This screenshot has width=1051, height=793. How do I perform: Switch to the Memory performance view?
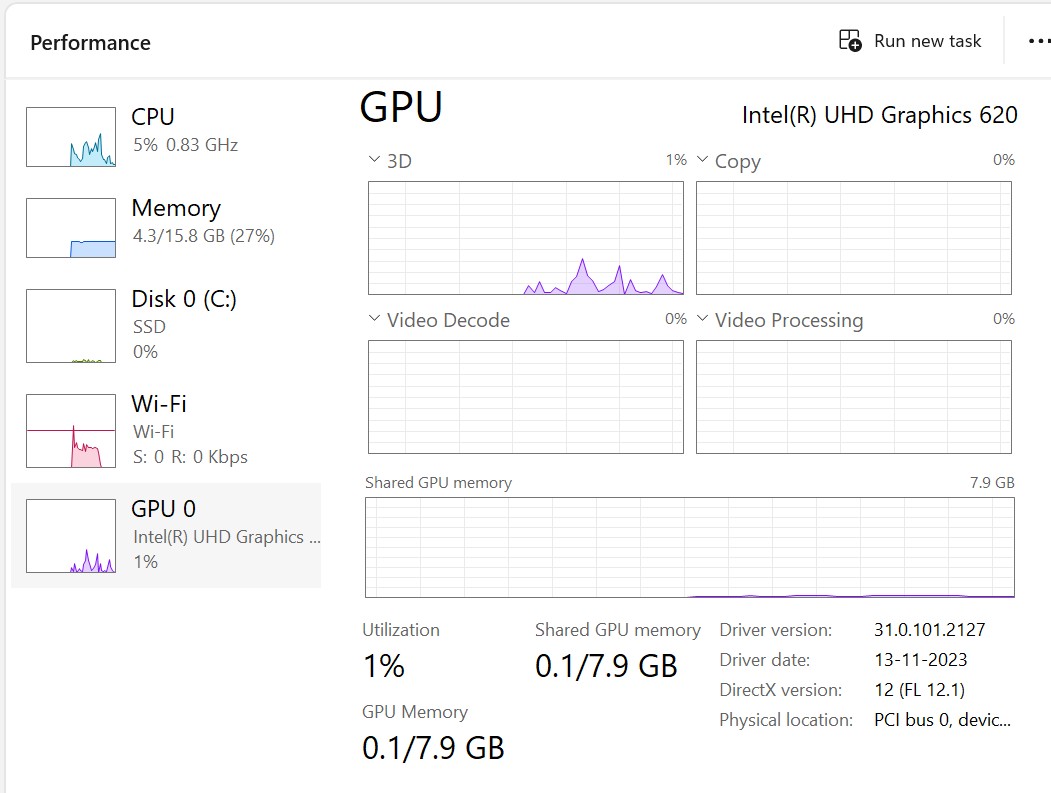click(176, 208)
